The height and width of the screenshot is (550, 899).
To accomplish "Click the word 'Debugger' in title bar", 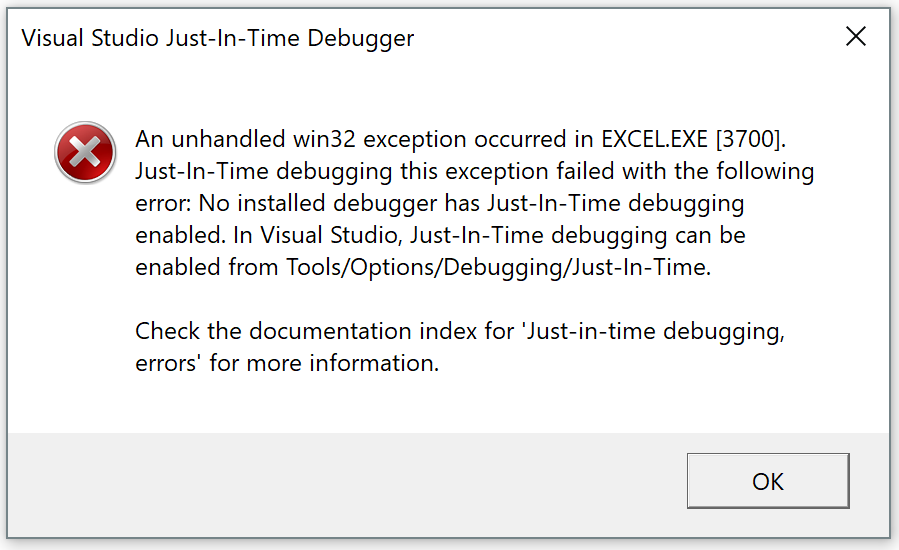I will pos(361,40).
